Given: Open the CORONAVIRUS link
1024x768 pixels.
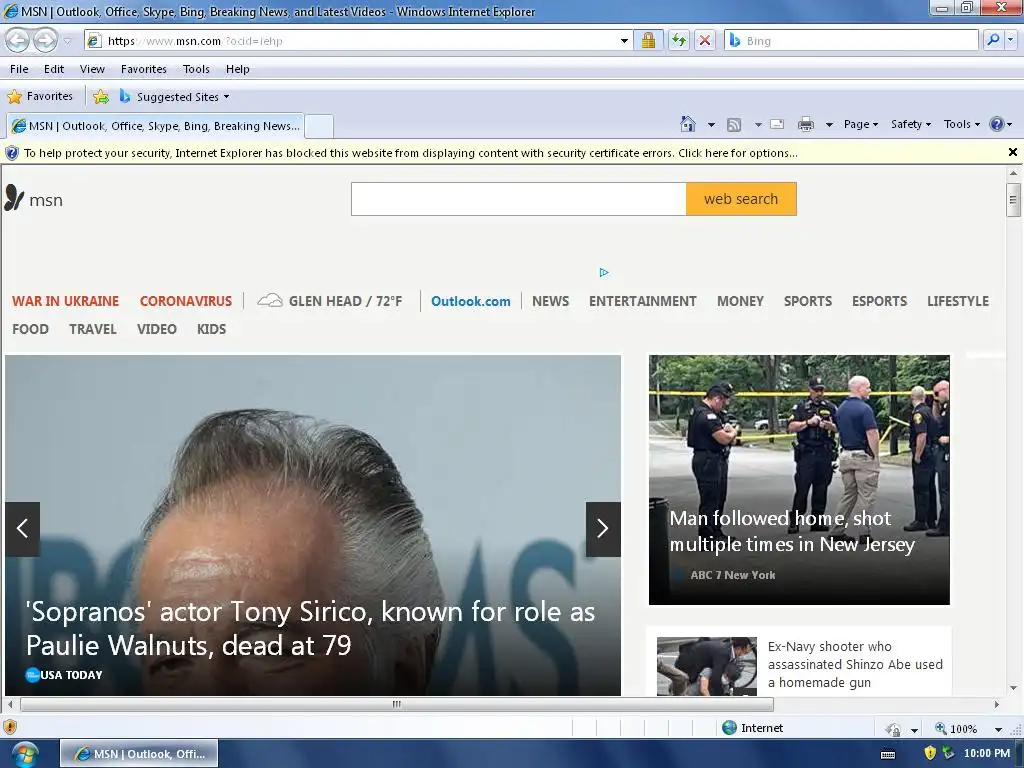Looking at the screenshot, I should (x=185, y=301).
